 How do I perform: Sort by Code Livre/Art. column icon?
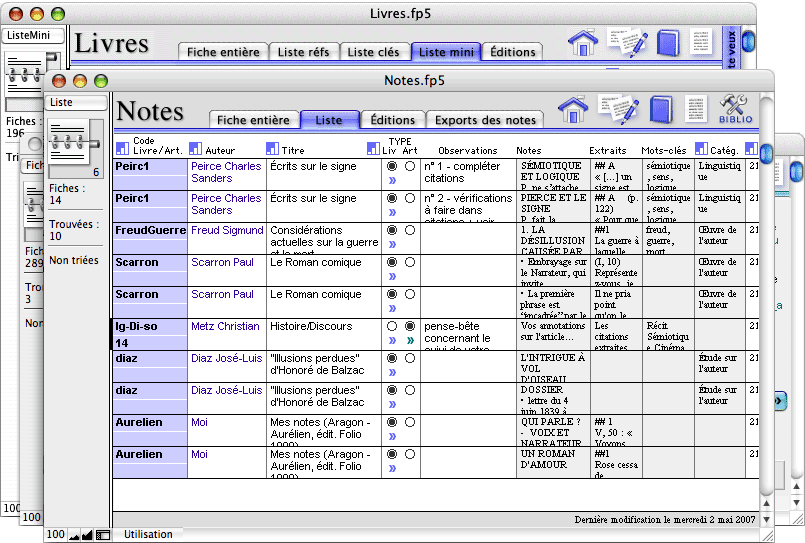(x=122, y=148)
